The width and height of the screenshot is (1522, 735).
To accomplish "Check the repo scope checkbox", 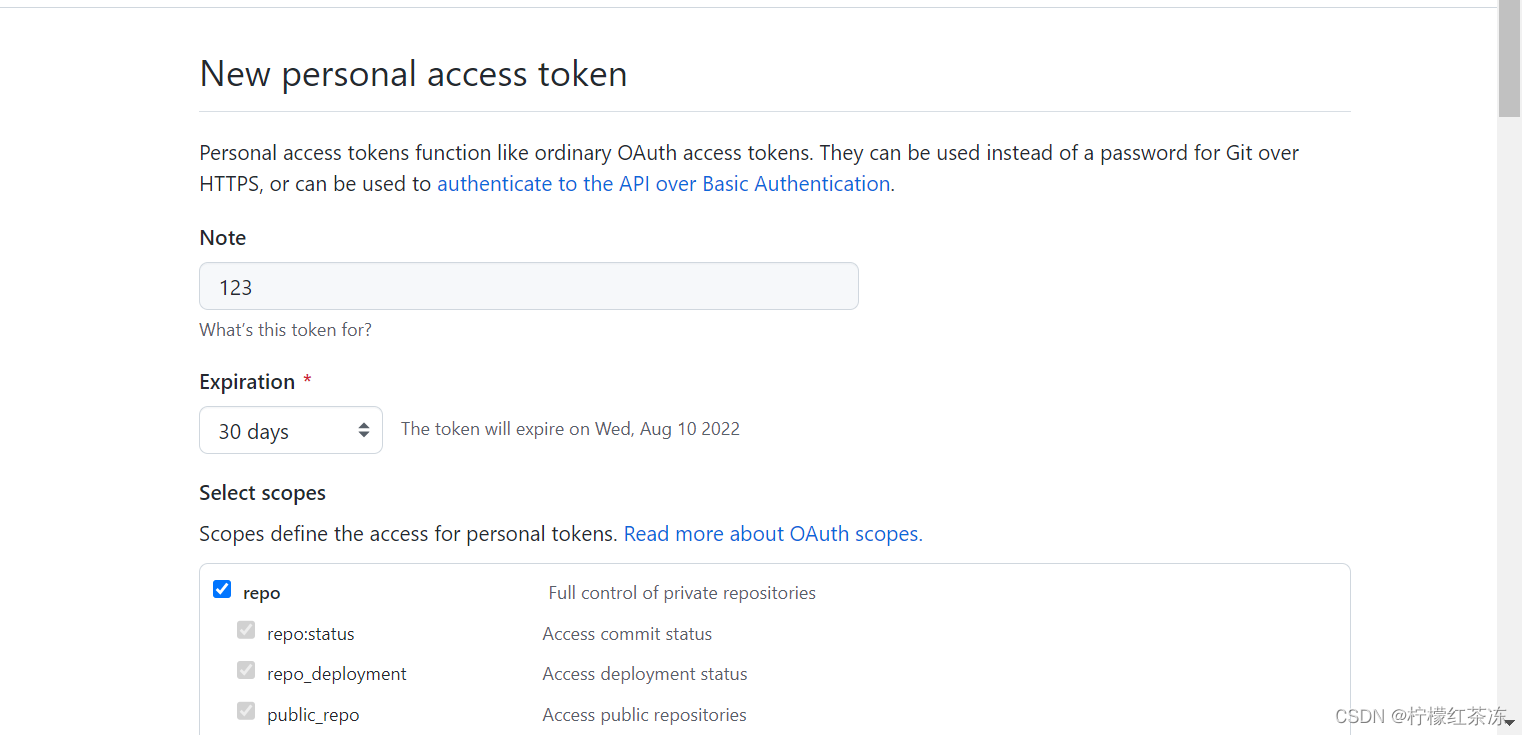I will (x=222, y=589).
